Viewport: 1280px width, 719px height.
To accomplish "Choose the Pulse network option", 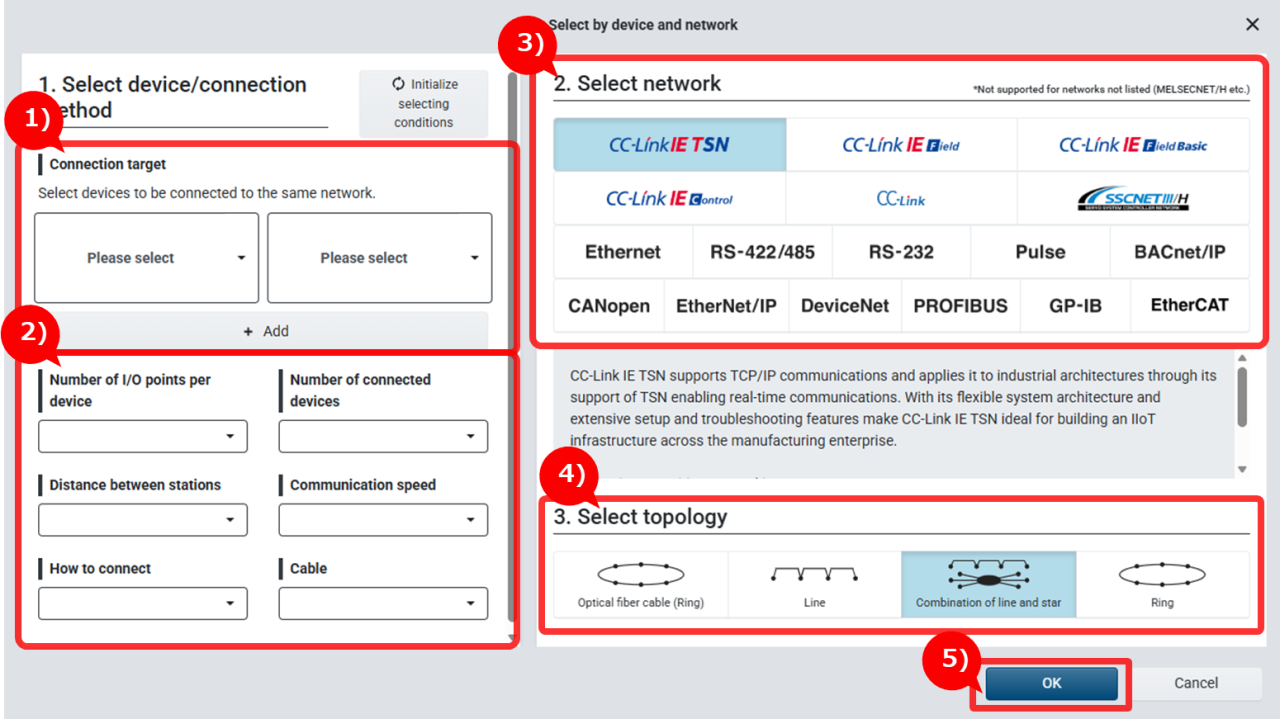I will point(1040,252).
